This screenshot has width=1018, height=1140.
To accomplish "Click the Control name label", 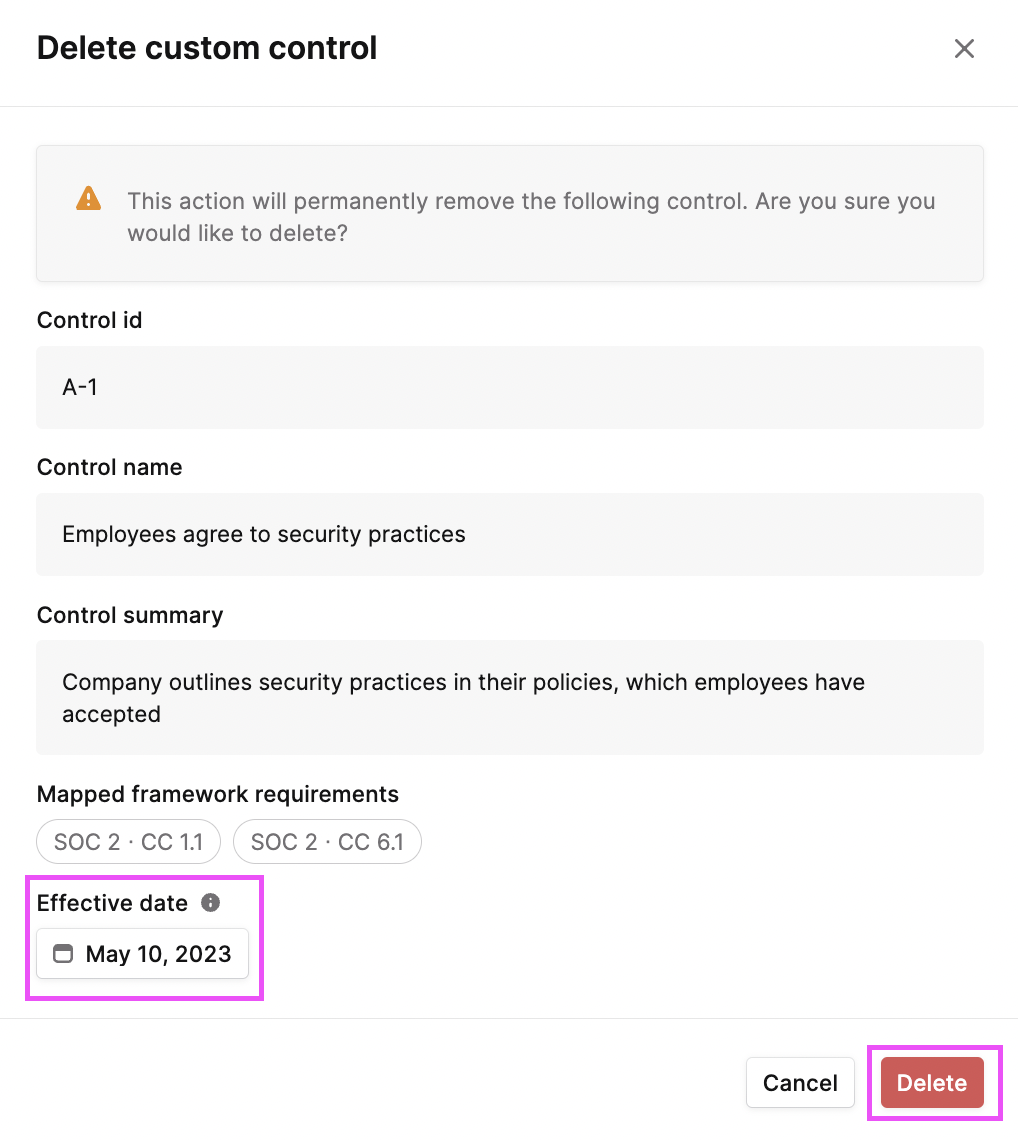I will tap(110, 467).
